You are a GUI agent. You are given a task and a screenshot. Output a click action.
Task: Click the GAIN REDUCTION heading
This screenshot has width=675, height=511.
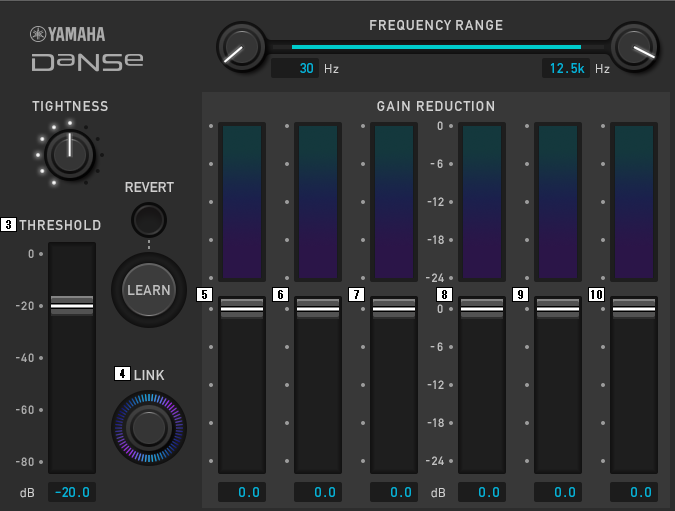tap(436, 106)
